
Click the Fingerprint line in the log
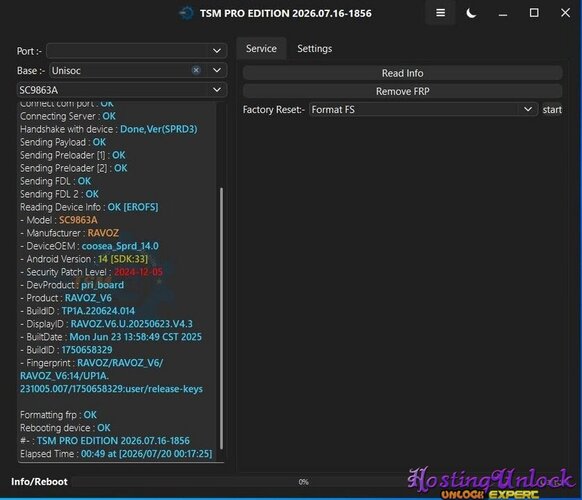point(111,376)
